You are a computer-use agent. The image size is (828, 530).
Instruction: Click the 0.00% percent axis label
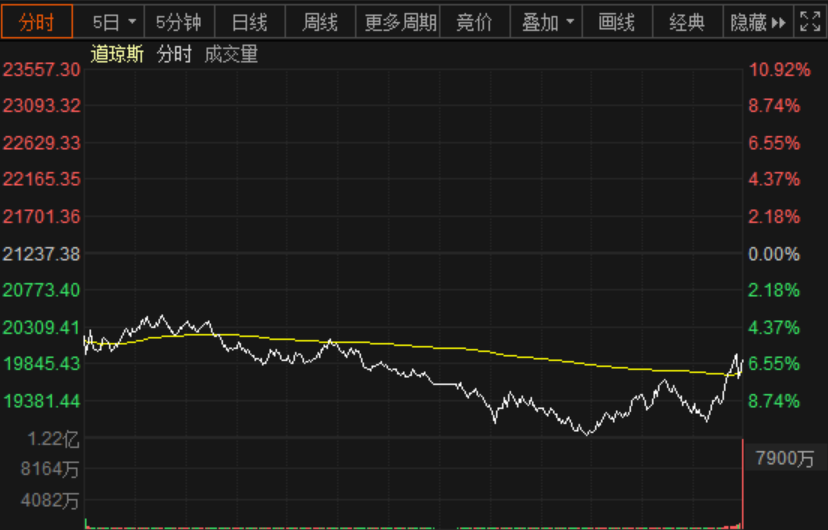[774, 254]
